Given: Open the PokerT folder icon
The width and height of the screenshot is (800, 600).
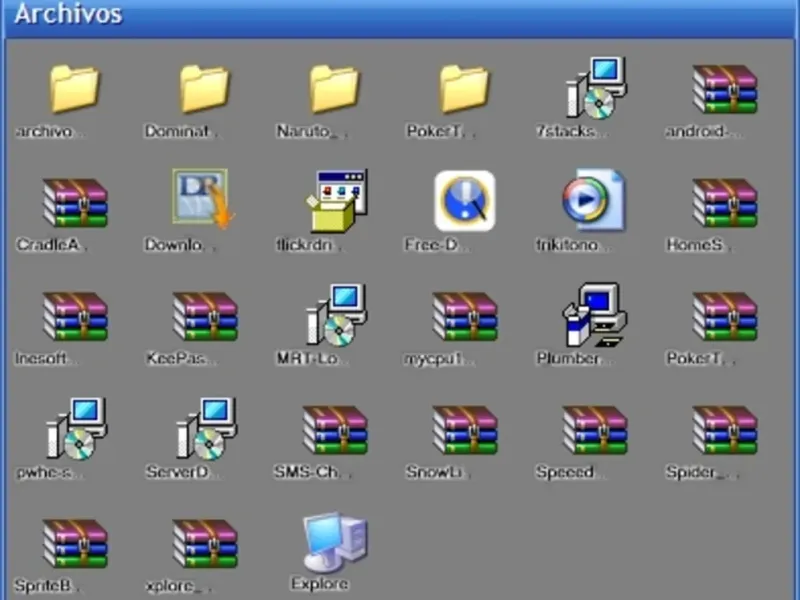Looking at the screenshot, I should coord(464,88).
